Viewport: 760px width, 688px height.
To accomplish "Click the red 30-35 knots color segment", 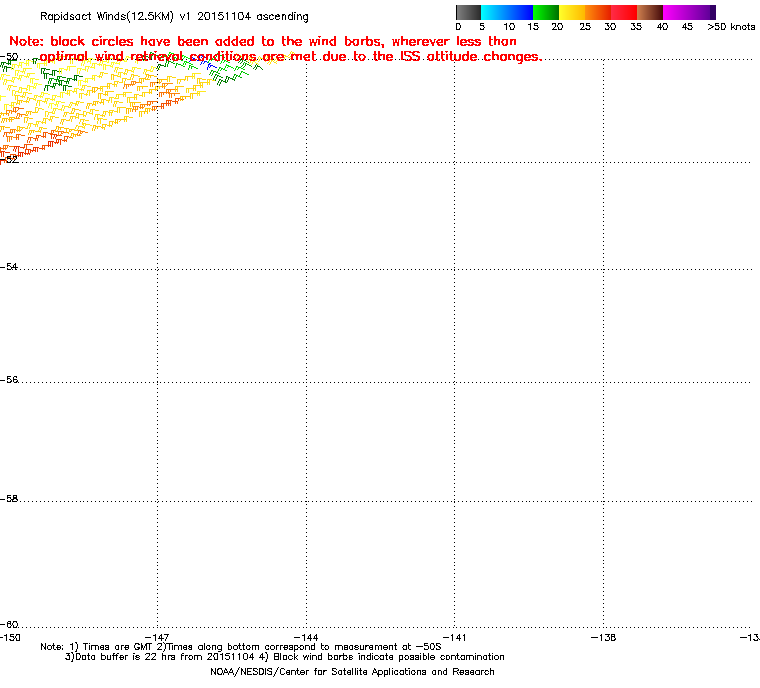I will point(624,12).
